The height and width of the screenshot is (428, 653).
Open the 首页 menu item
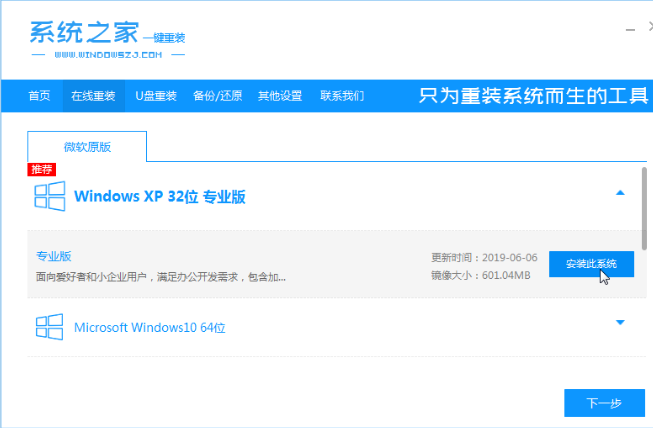tap(39, 96)
